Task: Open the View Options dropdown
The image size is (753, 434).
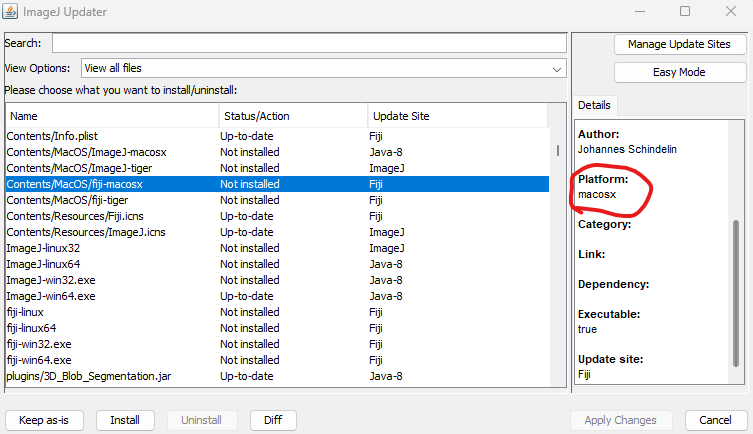Action: coord(324,68)
